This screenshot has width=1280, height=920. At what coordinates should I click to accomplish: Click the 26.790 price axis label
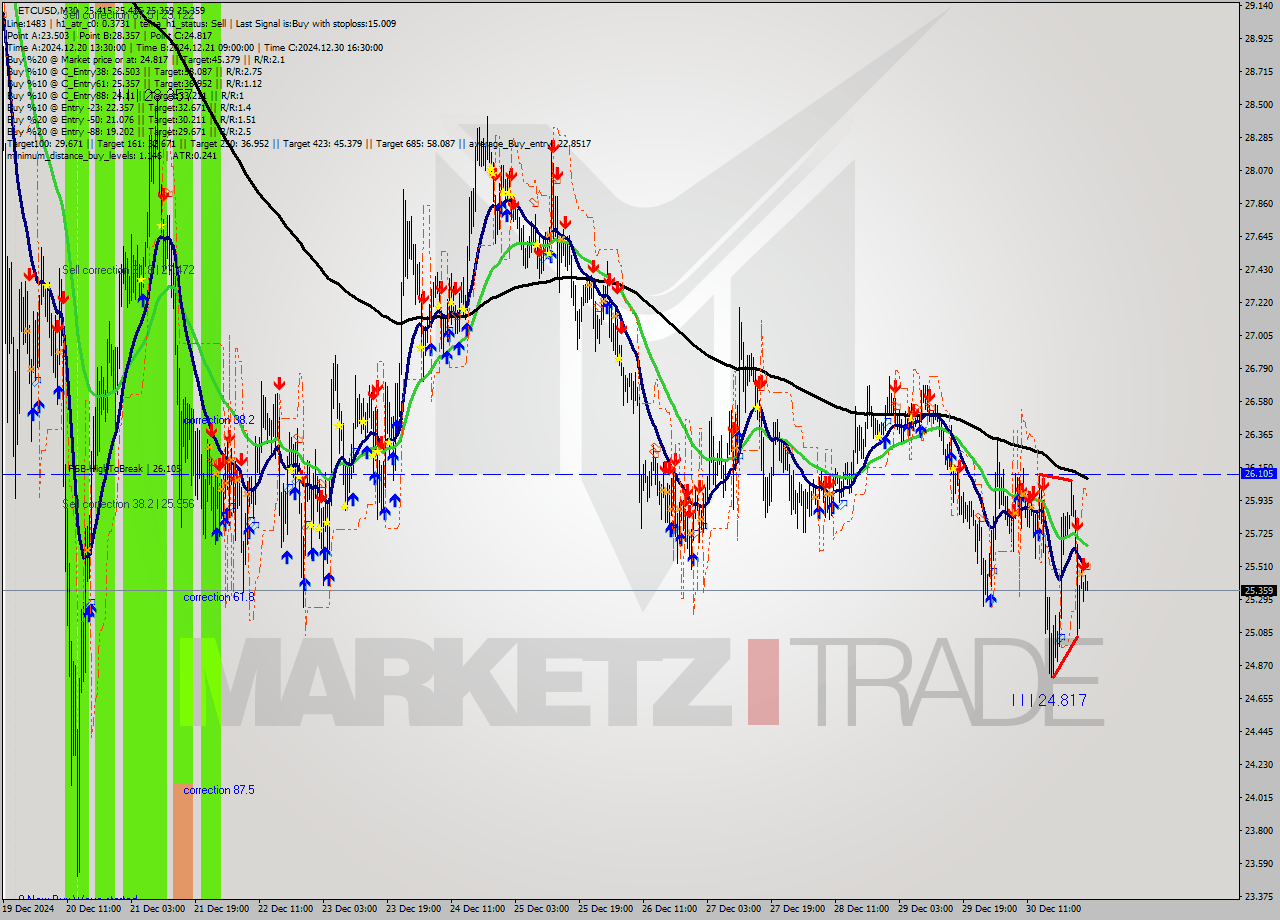1259,368
